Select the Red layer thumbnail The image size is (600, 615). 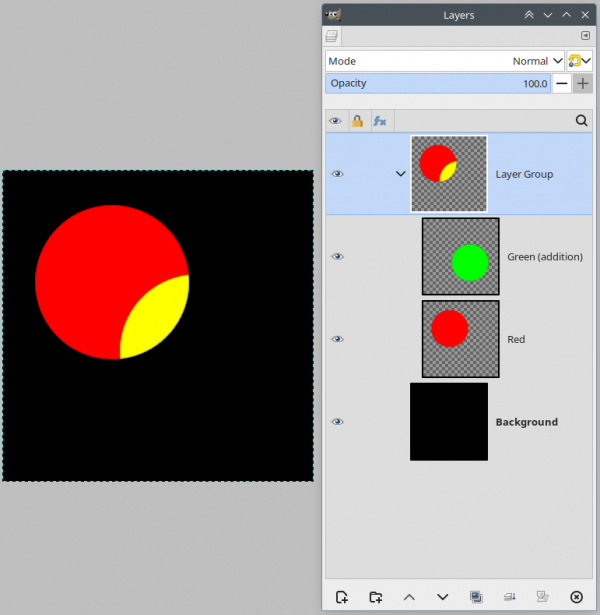coord(460,339)
